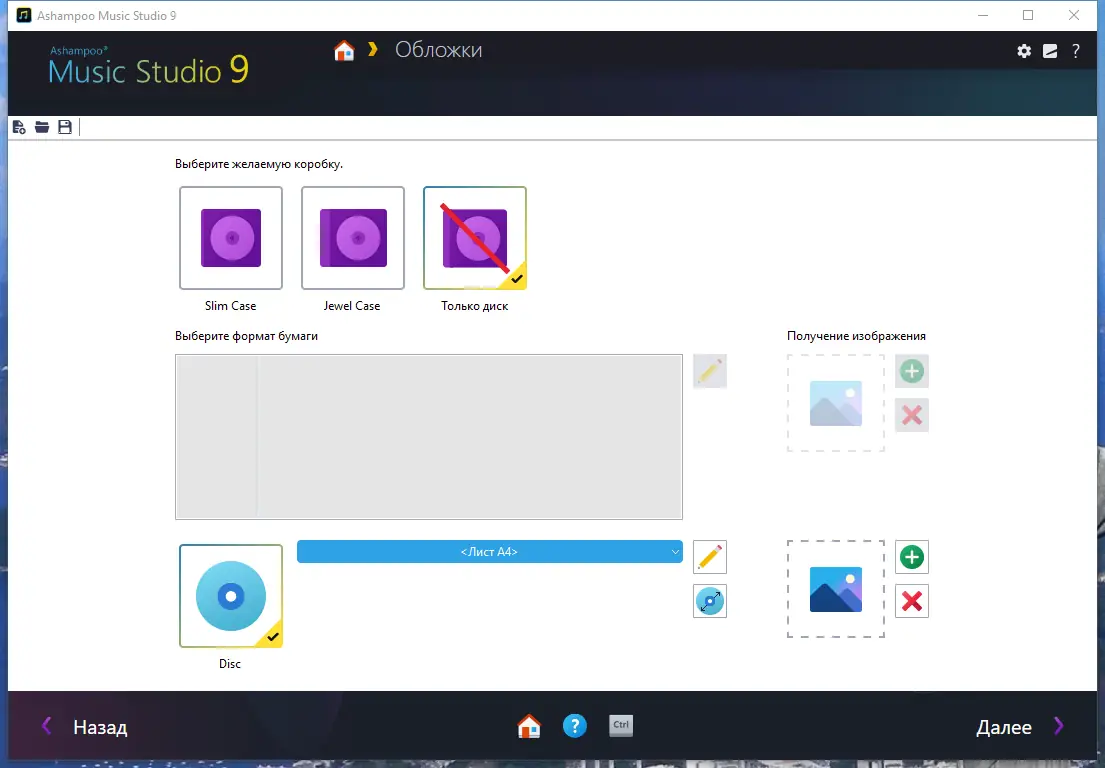Go home via header house icon
1105x768 pixels.
pos(344,51)
